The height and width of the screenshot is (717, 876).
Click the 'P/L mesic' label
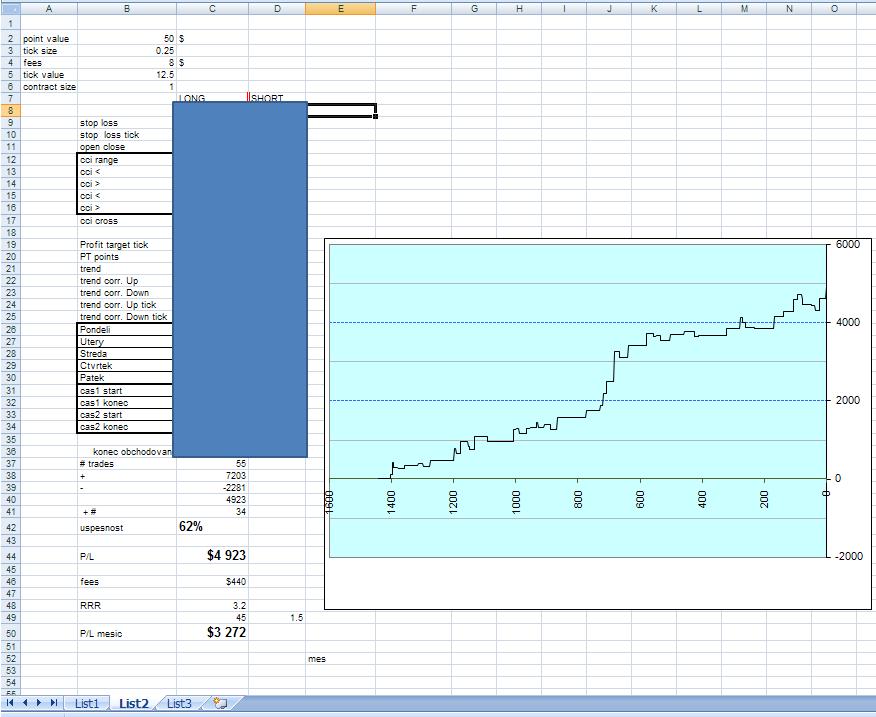[101, 634]
